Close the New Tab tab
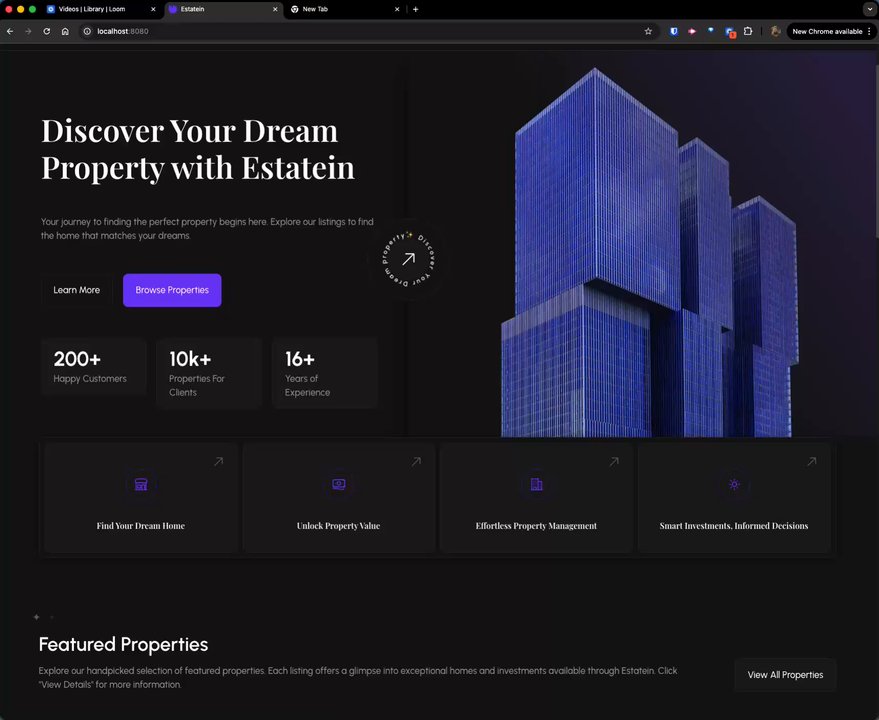The width and height of the screenshot is (879, 720). click(x=397, y=9)
